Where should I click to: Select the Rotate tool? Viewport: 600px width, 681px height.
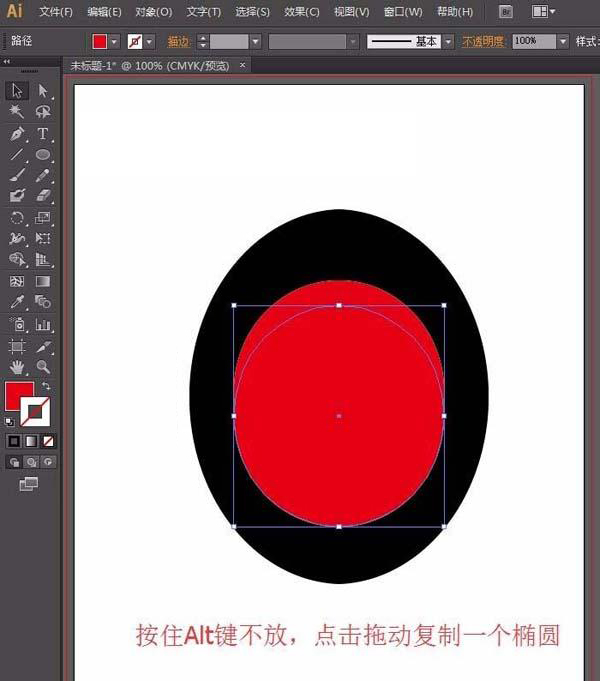point(17,217)
